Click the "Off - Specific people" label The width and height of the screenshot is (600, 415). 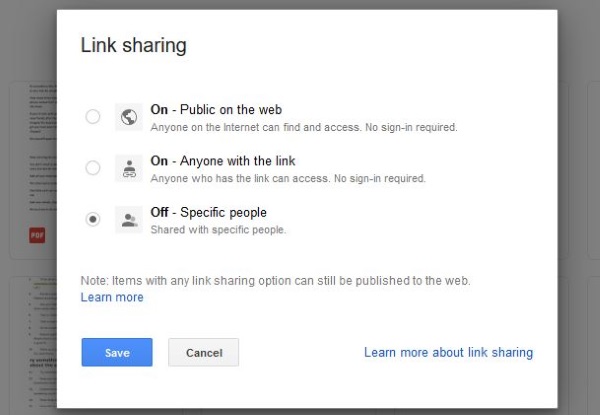208,212
